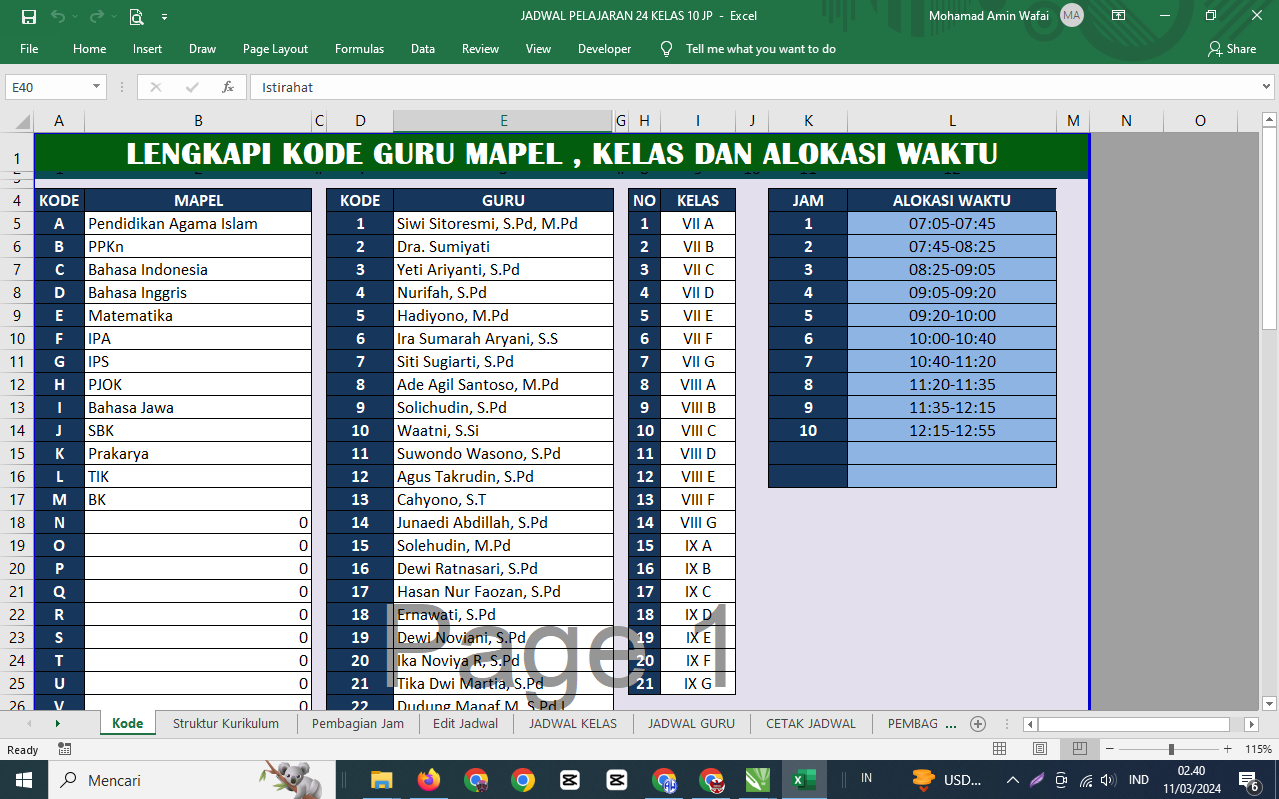
Task: Open the Formulas ribbon tab
Action: 359,49
